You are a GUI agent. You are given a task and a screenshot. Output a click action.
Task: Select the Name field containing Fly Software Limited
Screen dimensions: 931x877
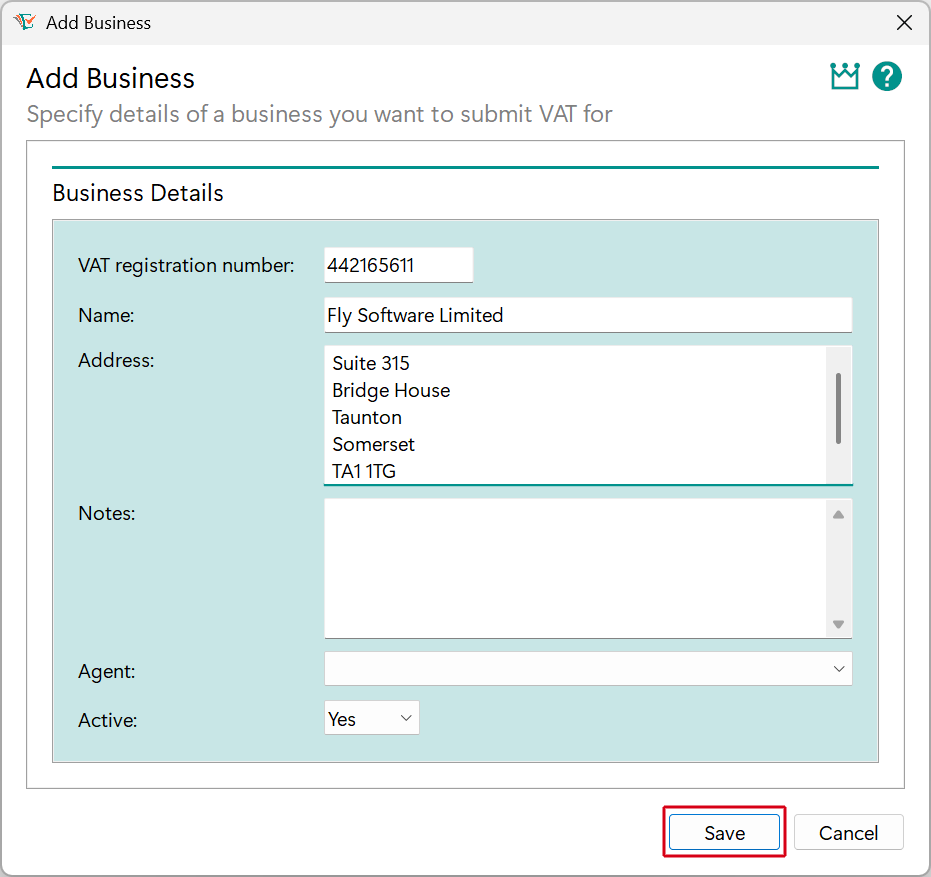tap(587, 315)
